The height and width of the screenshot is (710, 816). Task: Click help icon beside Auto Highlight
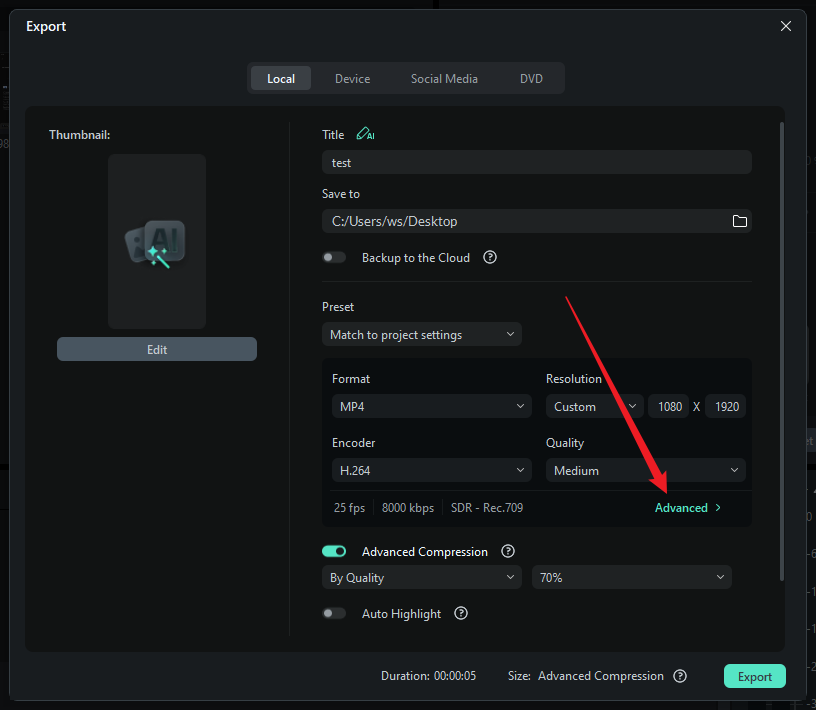[461, 613]
